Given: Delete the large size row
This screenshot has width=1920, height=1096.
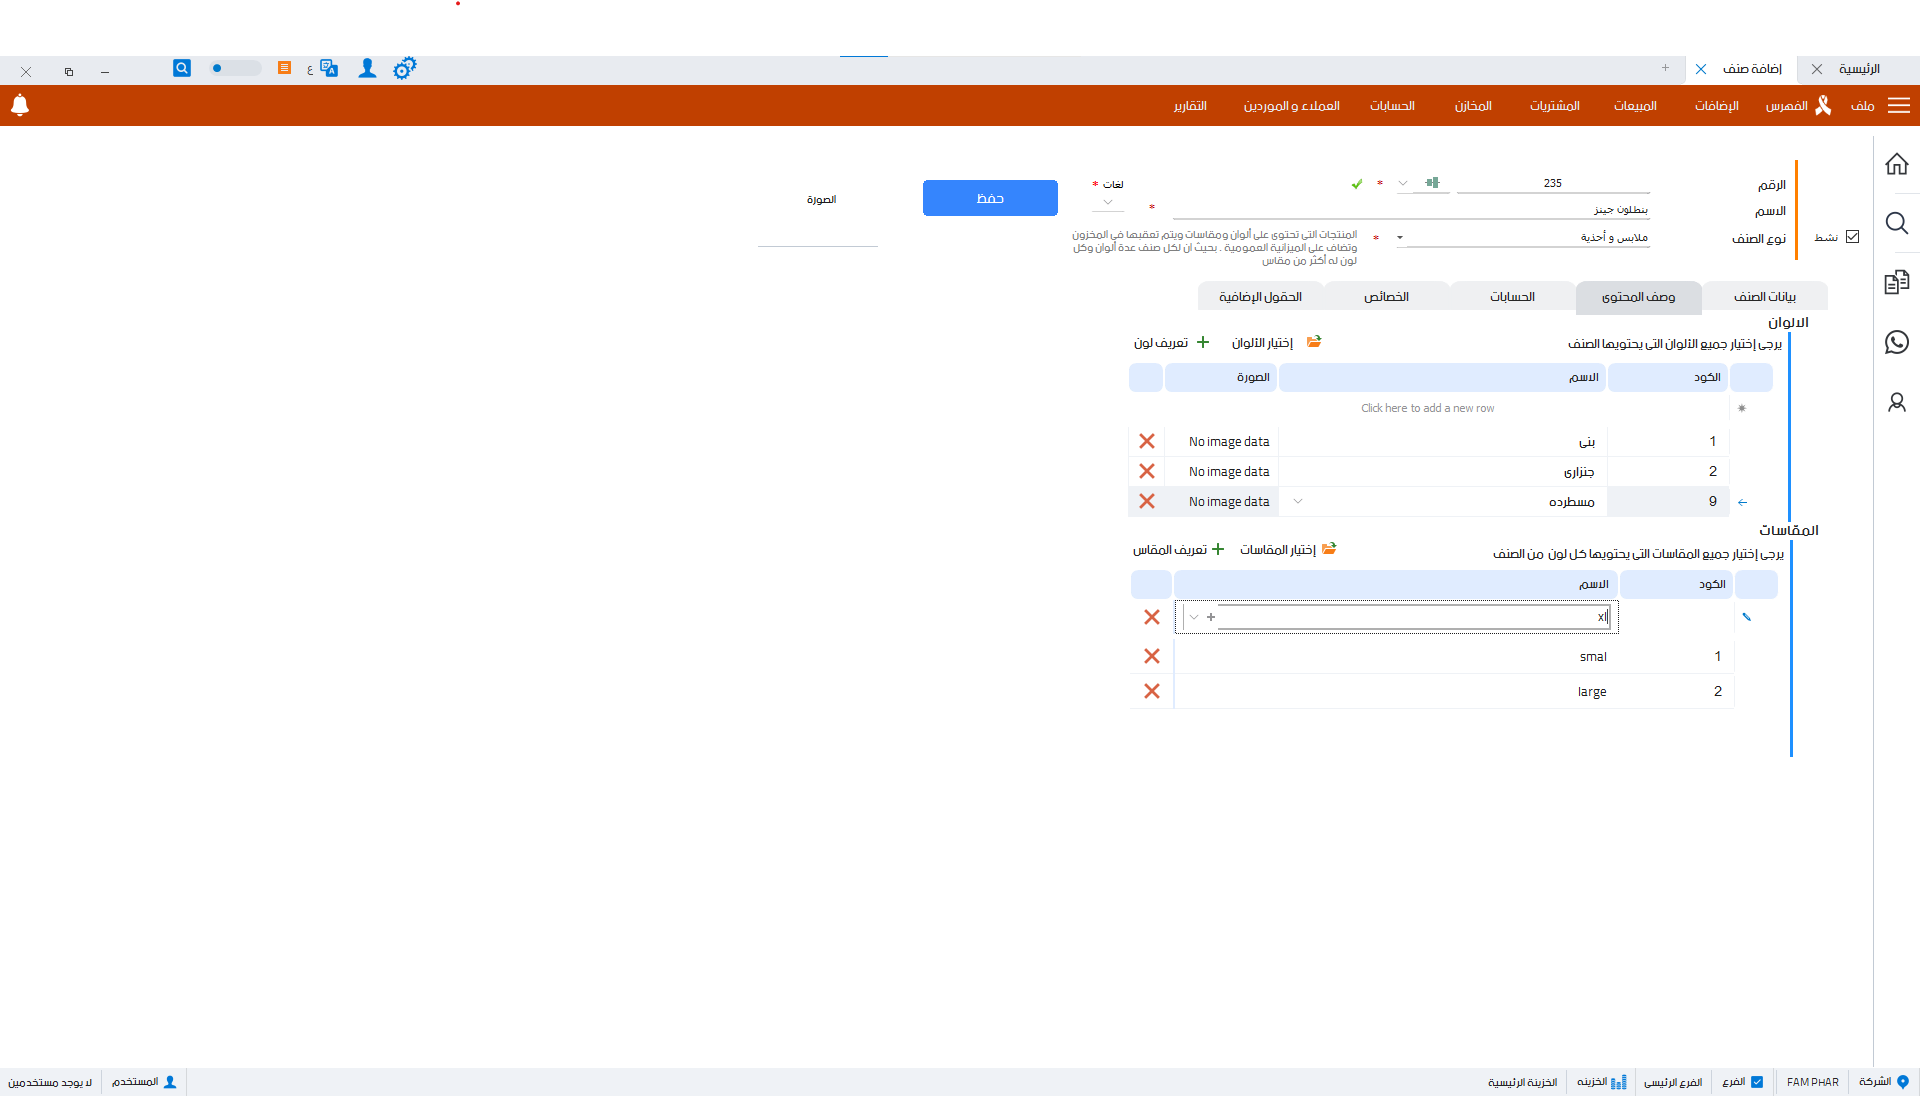Looking at the screenshot, I should 1152,691.
